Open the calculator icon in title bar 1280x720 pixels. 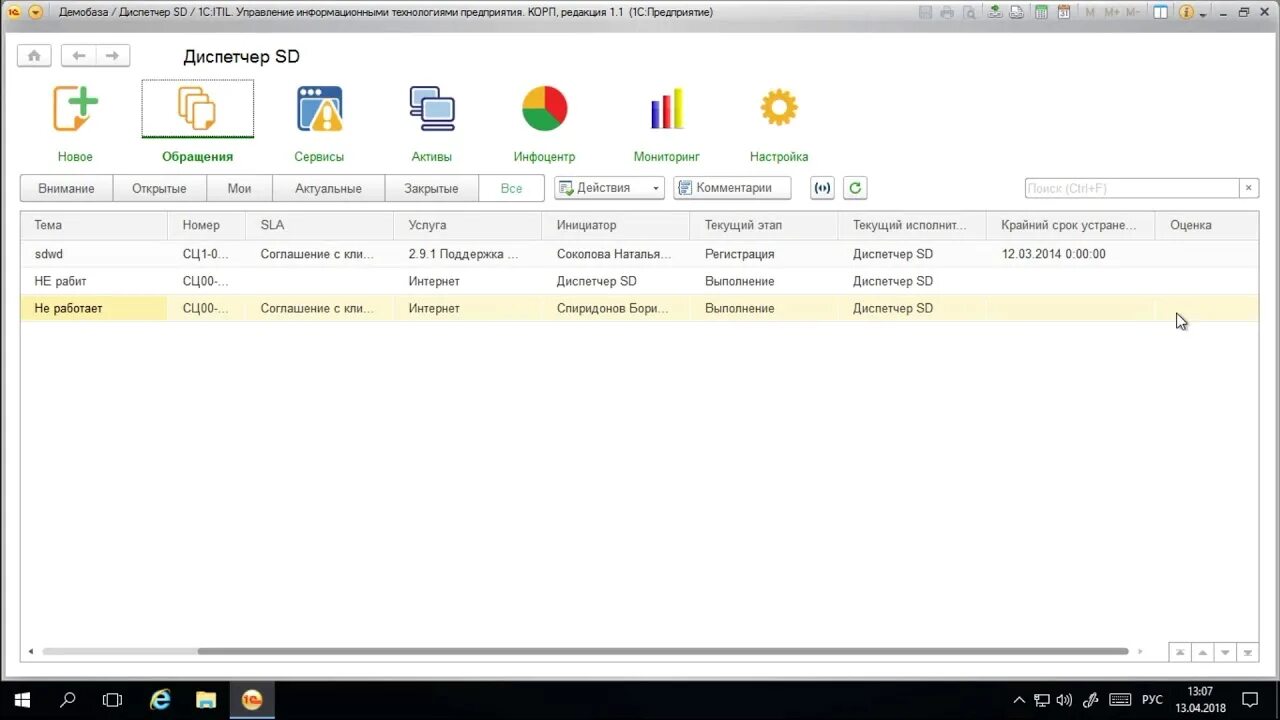[x=1041, y=12]
